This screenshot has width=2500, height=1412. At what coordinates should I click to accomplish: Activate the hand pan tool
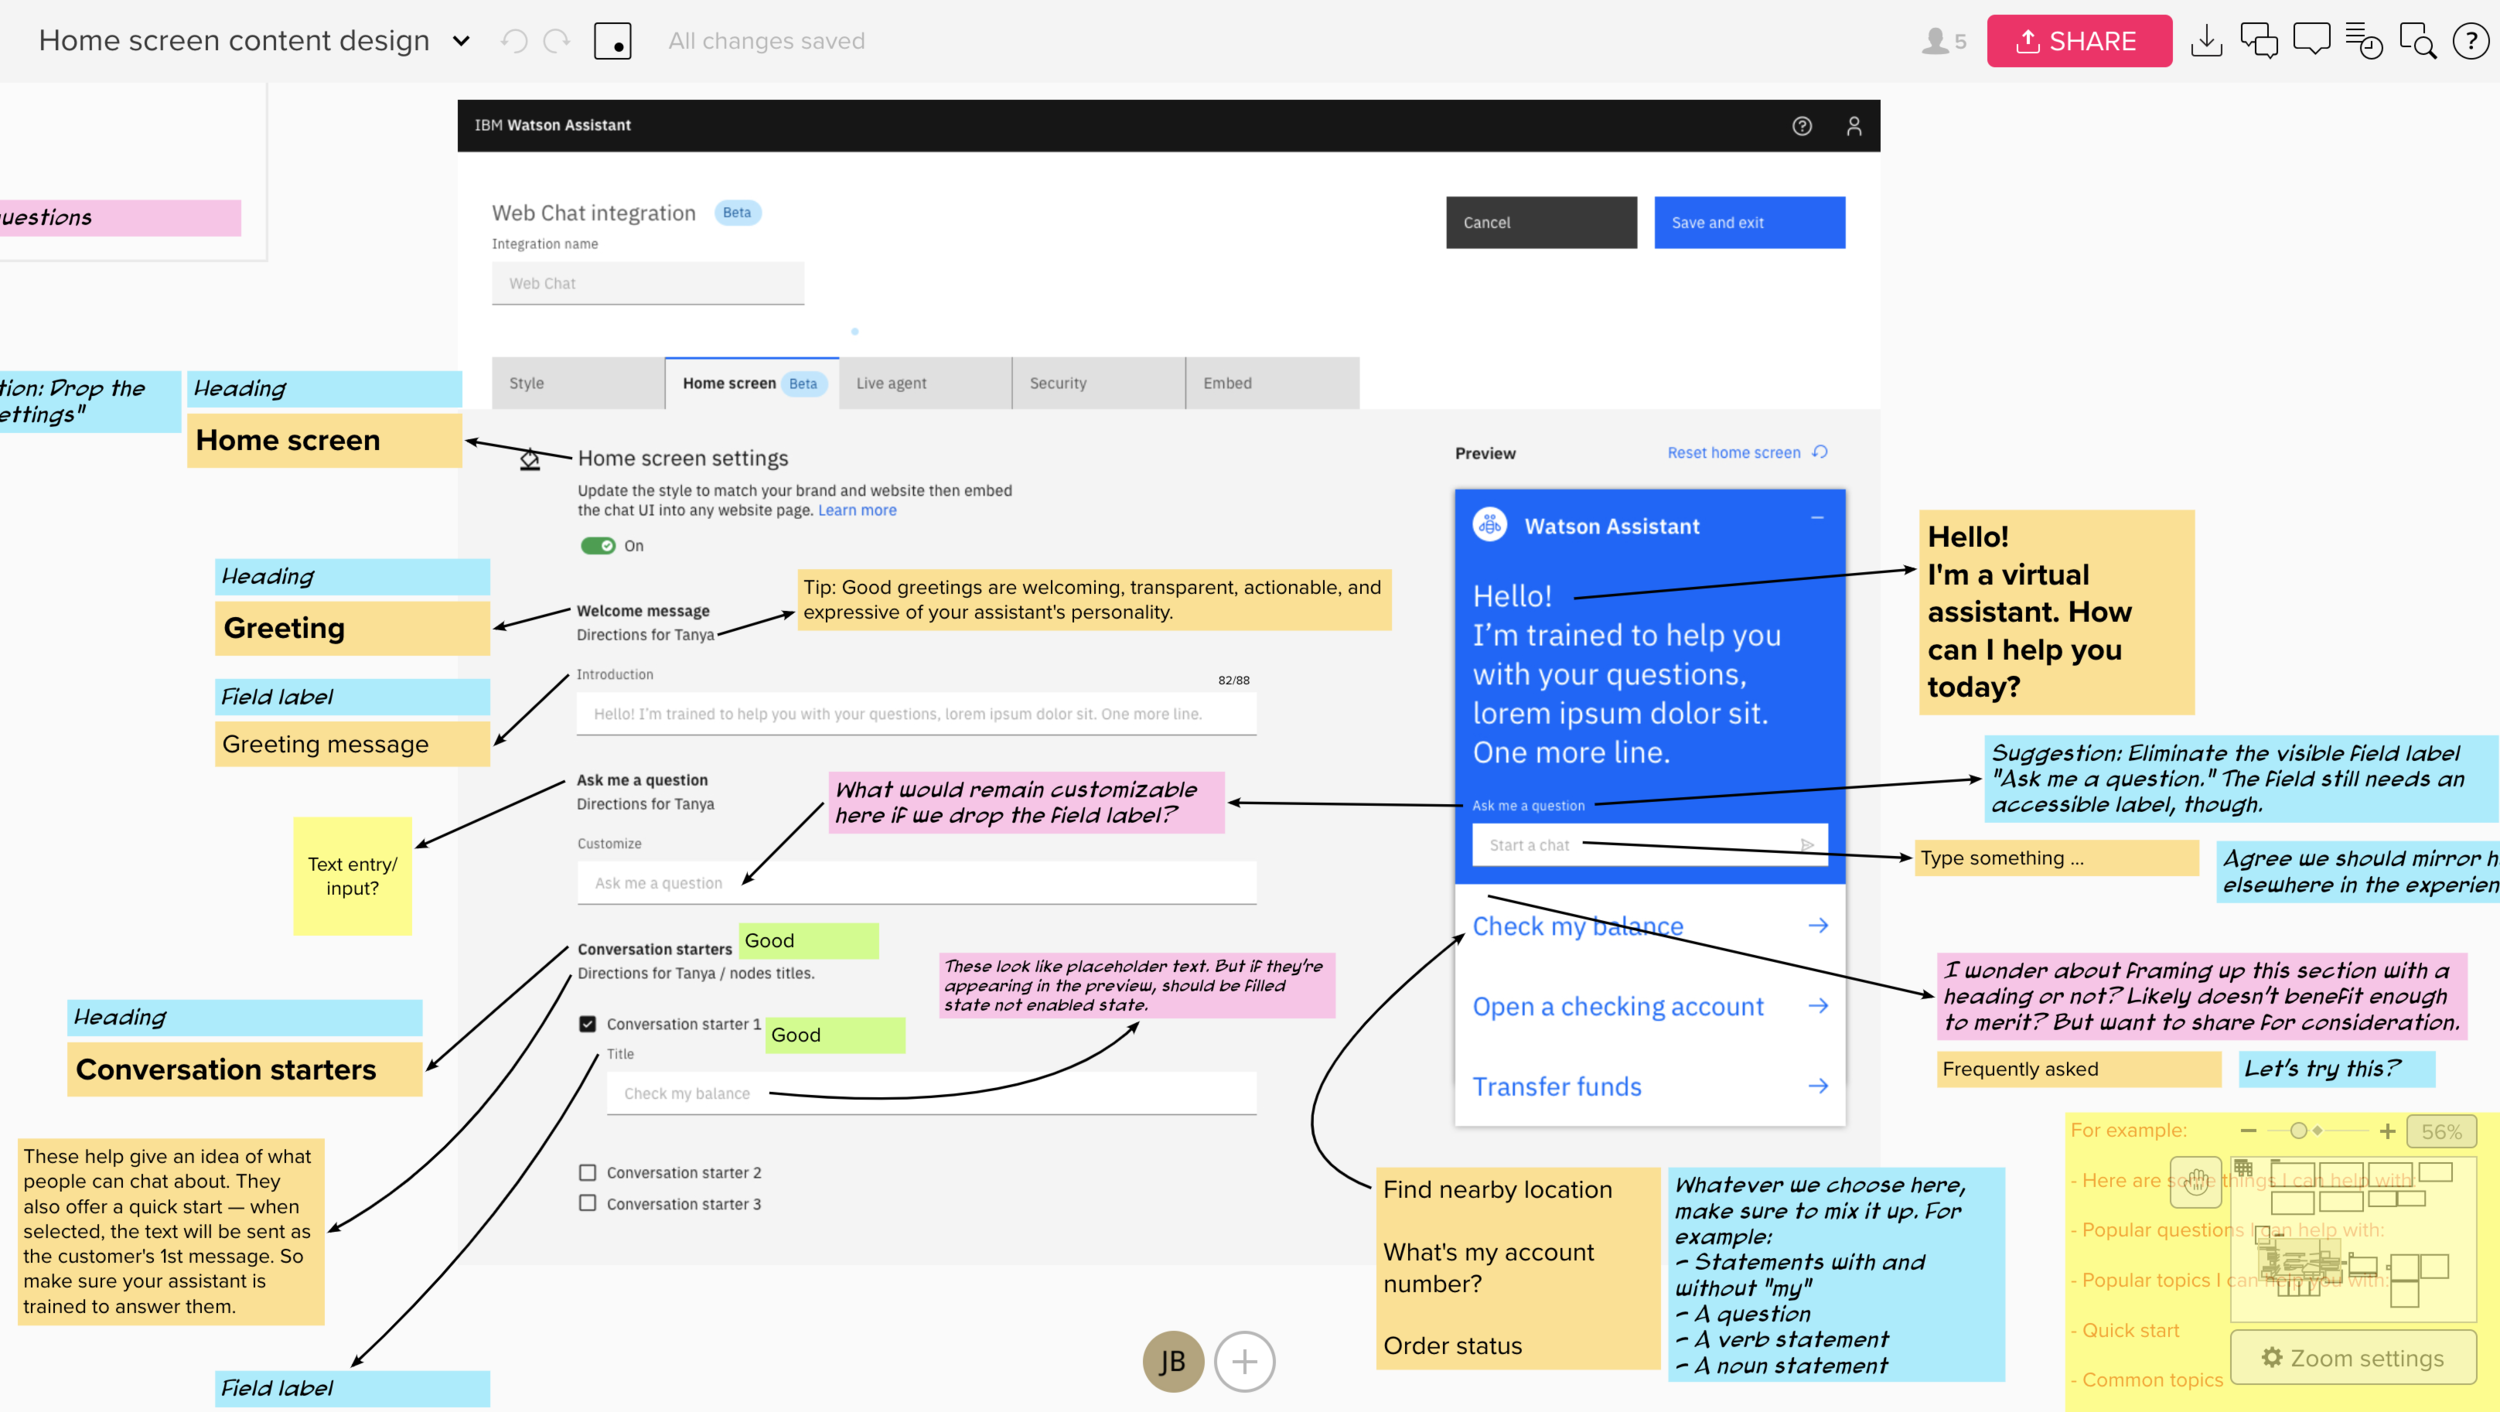click(x=2195, y=1182)
